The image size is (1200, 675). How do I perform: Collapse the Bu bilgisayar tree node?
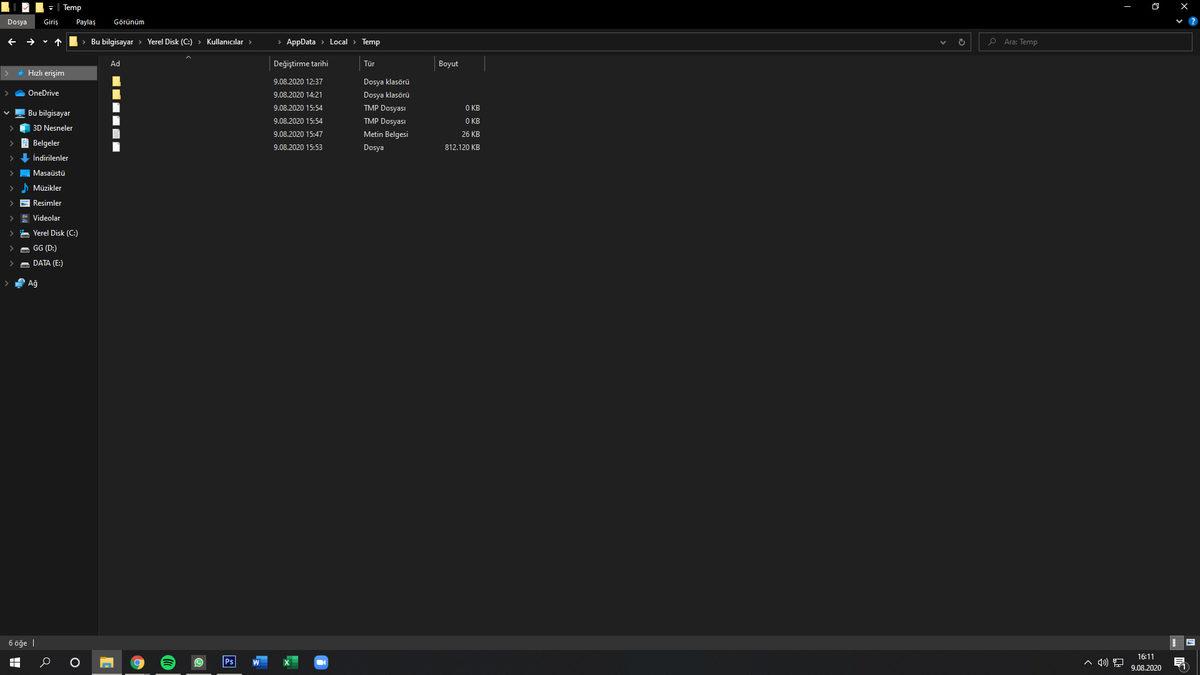(x=7, y=113)
